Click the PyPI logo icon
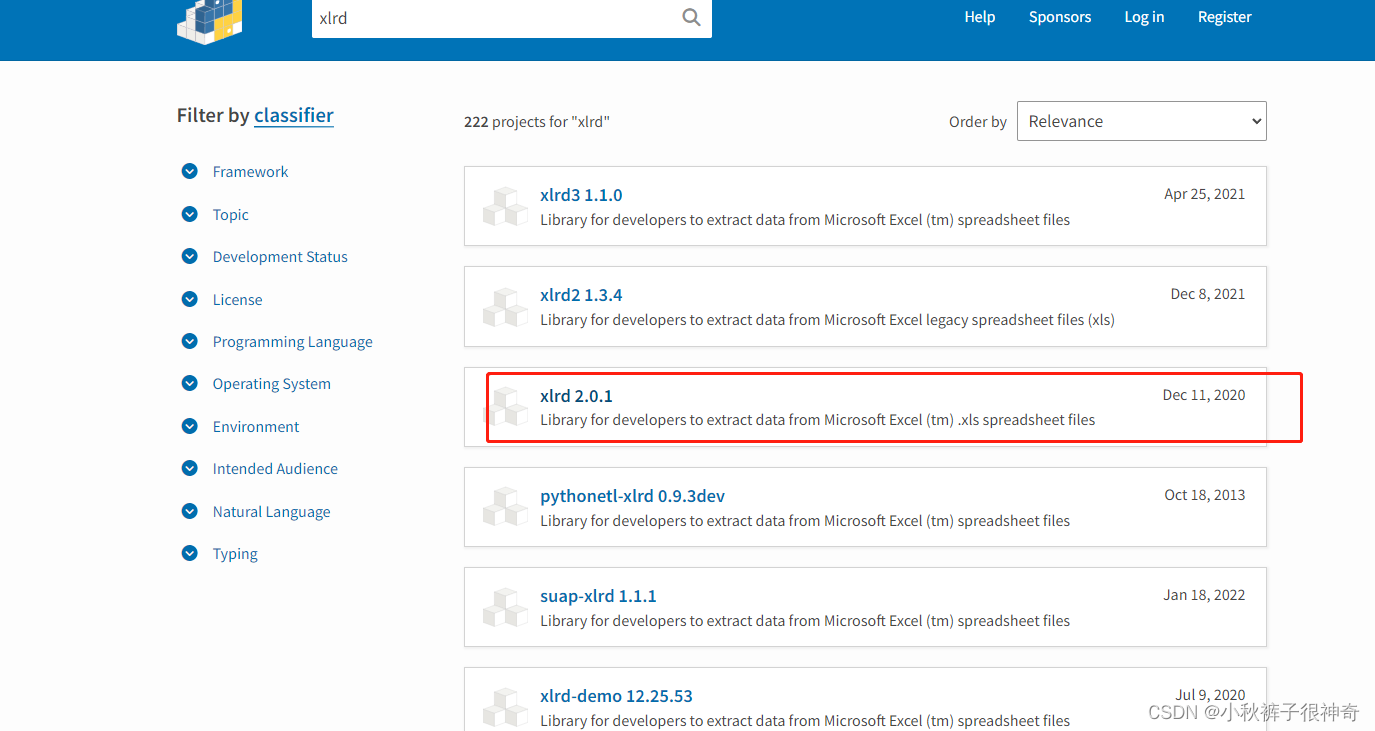Screen dimensions: 1375x731 coord(210,20)
